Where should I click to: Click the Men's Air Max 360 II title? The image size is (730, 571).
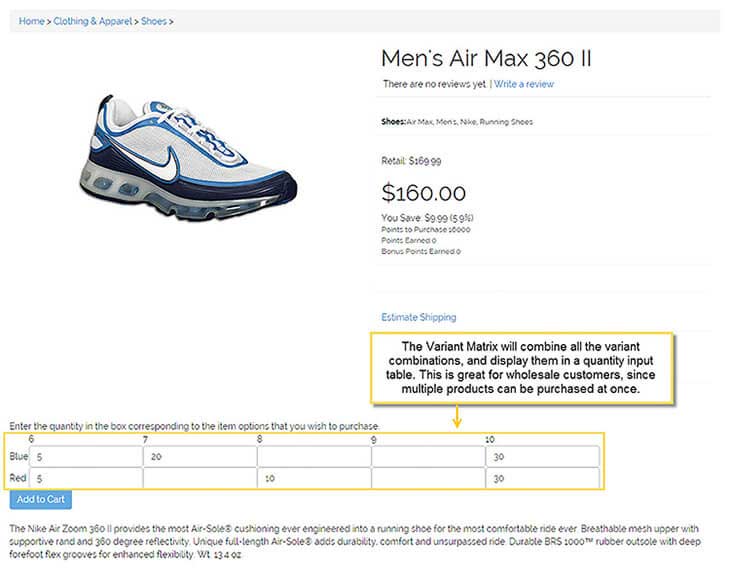(486, 58)
